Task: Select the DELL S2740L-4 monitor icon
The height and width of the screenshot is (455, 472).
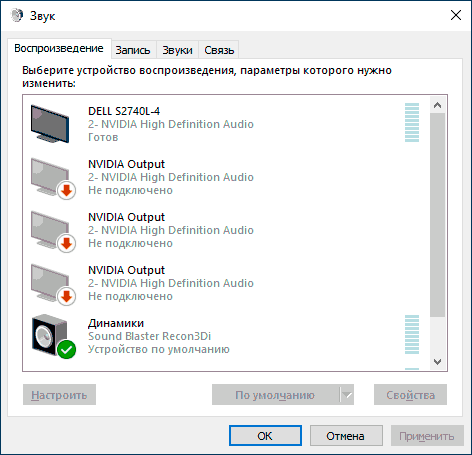Action: [50, 124]
